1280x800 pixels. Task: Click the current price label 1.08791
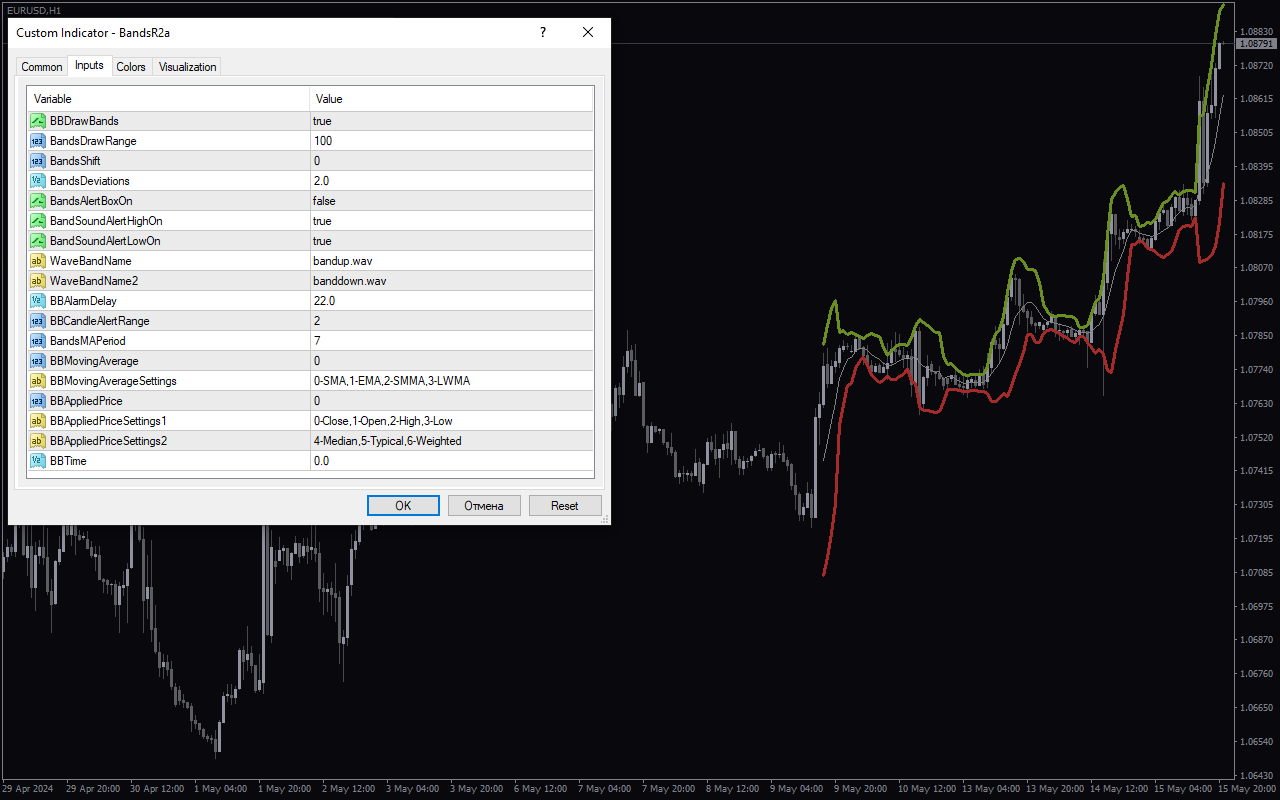tap(1257, 44)
